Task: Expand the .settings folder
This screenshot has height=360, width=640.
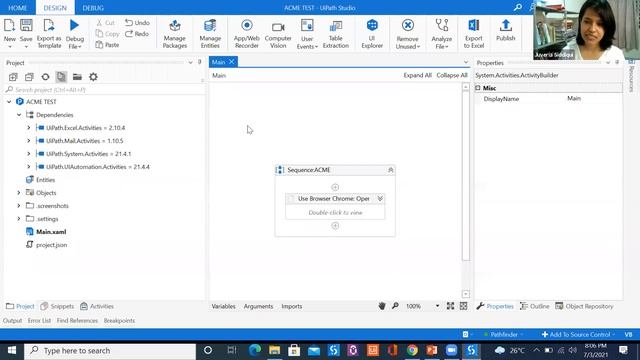Action: (19, 219)
